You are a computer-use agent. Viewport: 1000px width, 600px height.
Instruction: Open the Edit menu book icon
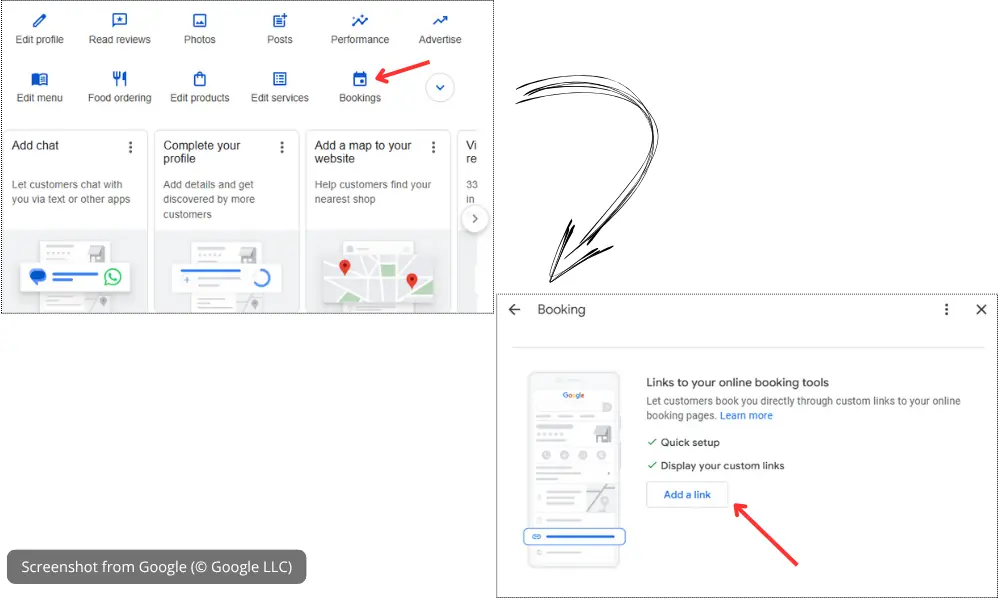coord(39,77)
